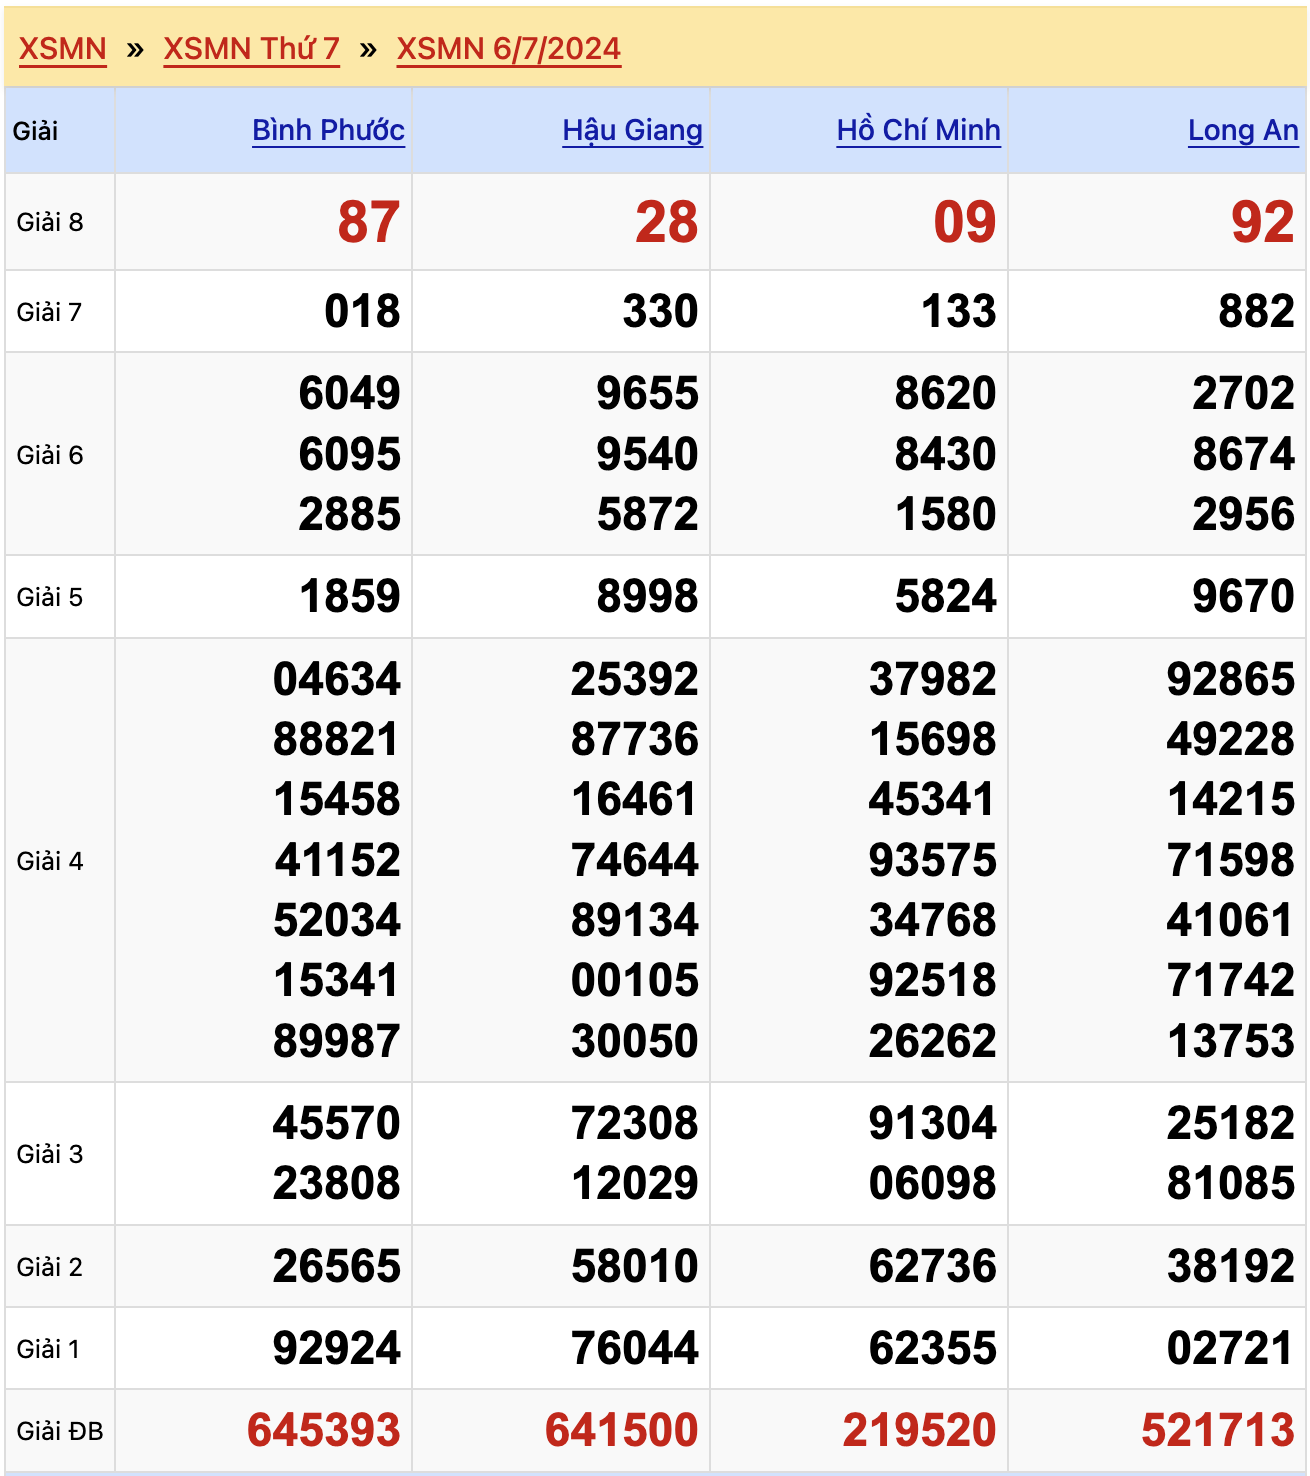
Task: Select the Giải 3 row label
Action: pos(50,1154)
